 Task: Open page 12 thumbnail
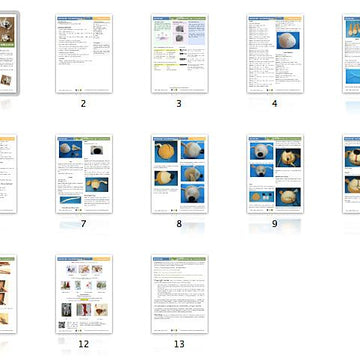(x=84, y=294)
